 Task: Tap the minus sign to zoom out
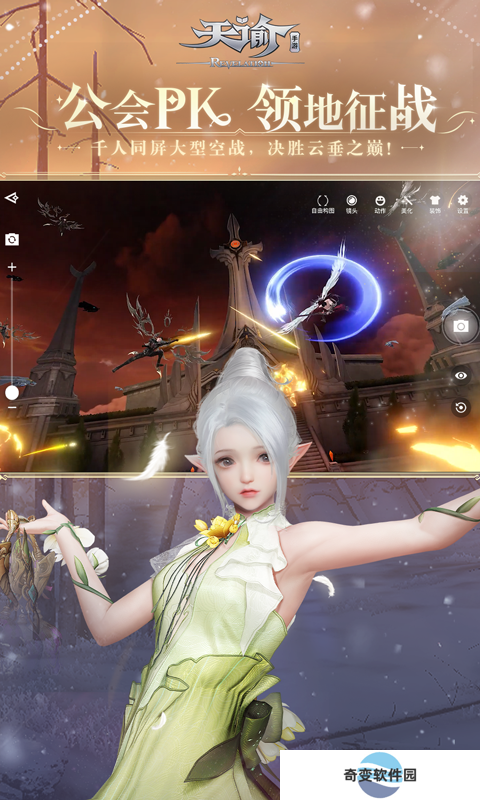coord(12,407)
